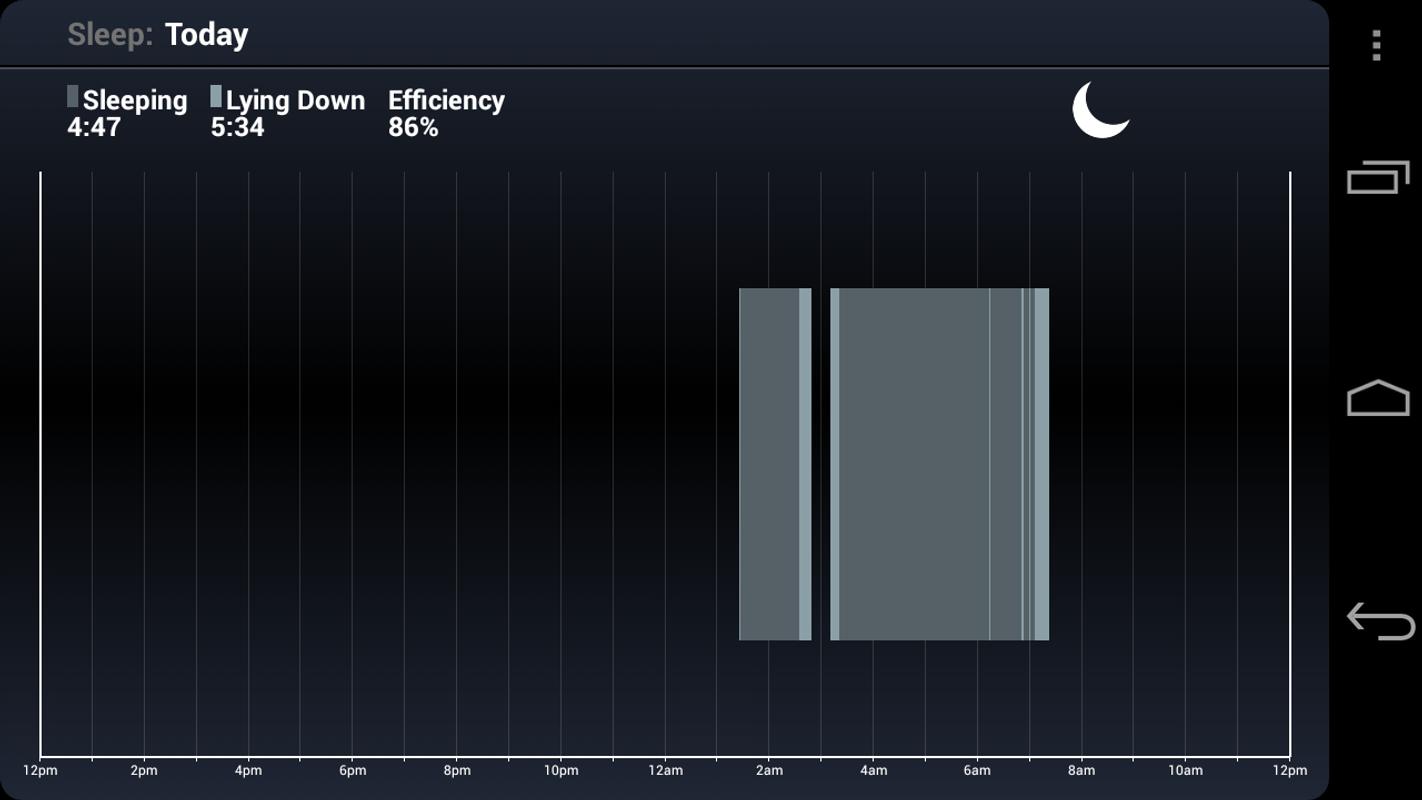The image size is (1422, 800).
Task: Tap the crescent moon sleep icon
Action: (x=1100, y=110)
